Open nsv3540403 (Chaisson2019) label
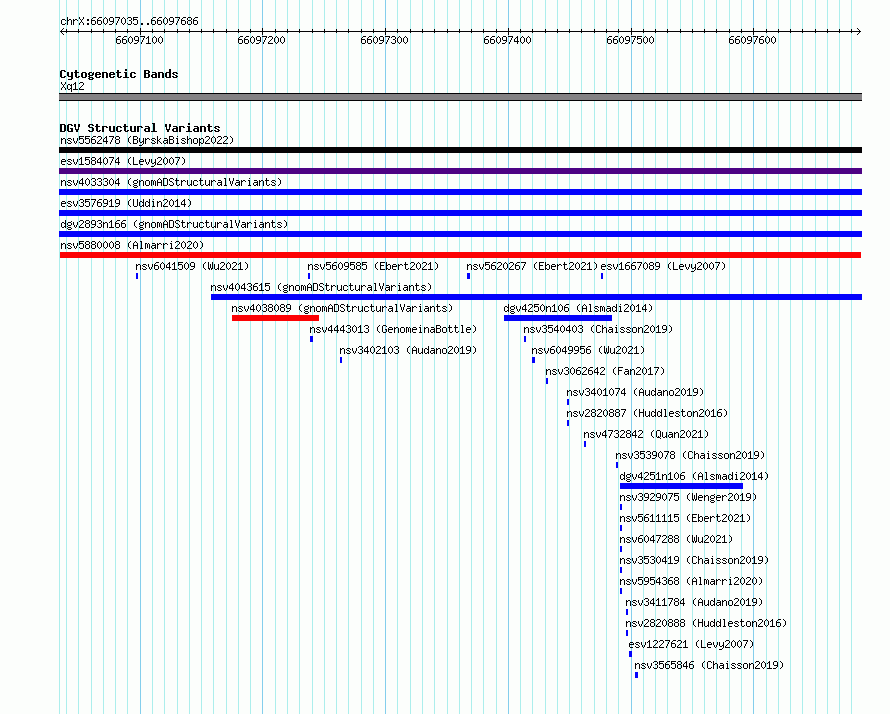This screenshot has width=890, height=714. point(598,329)
